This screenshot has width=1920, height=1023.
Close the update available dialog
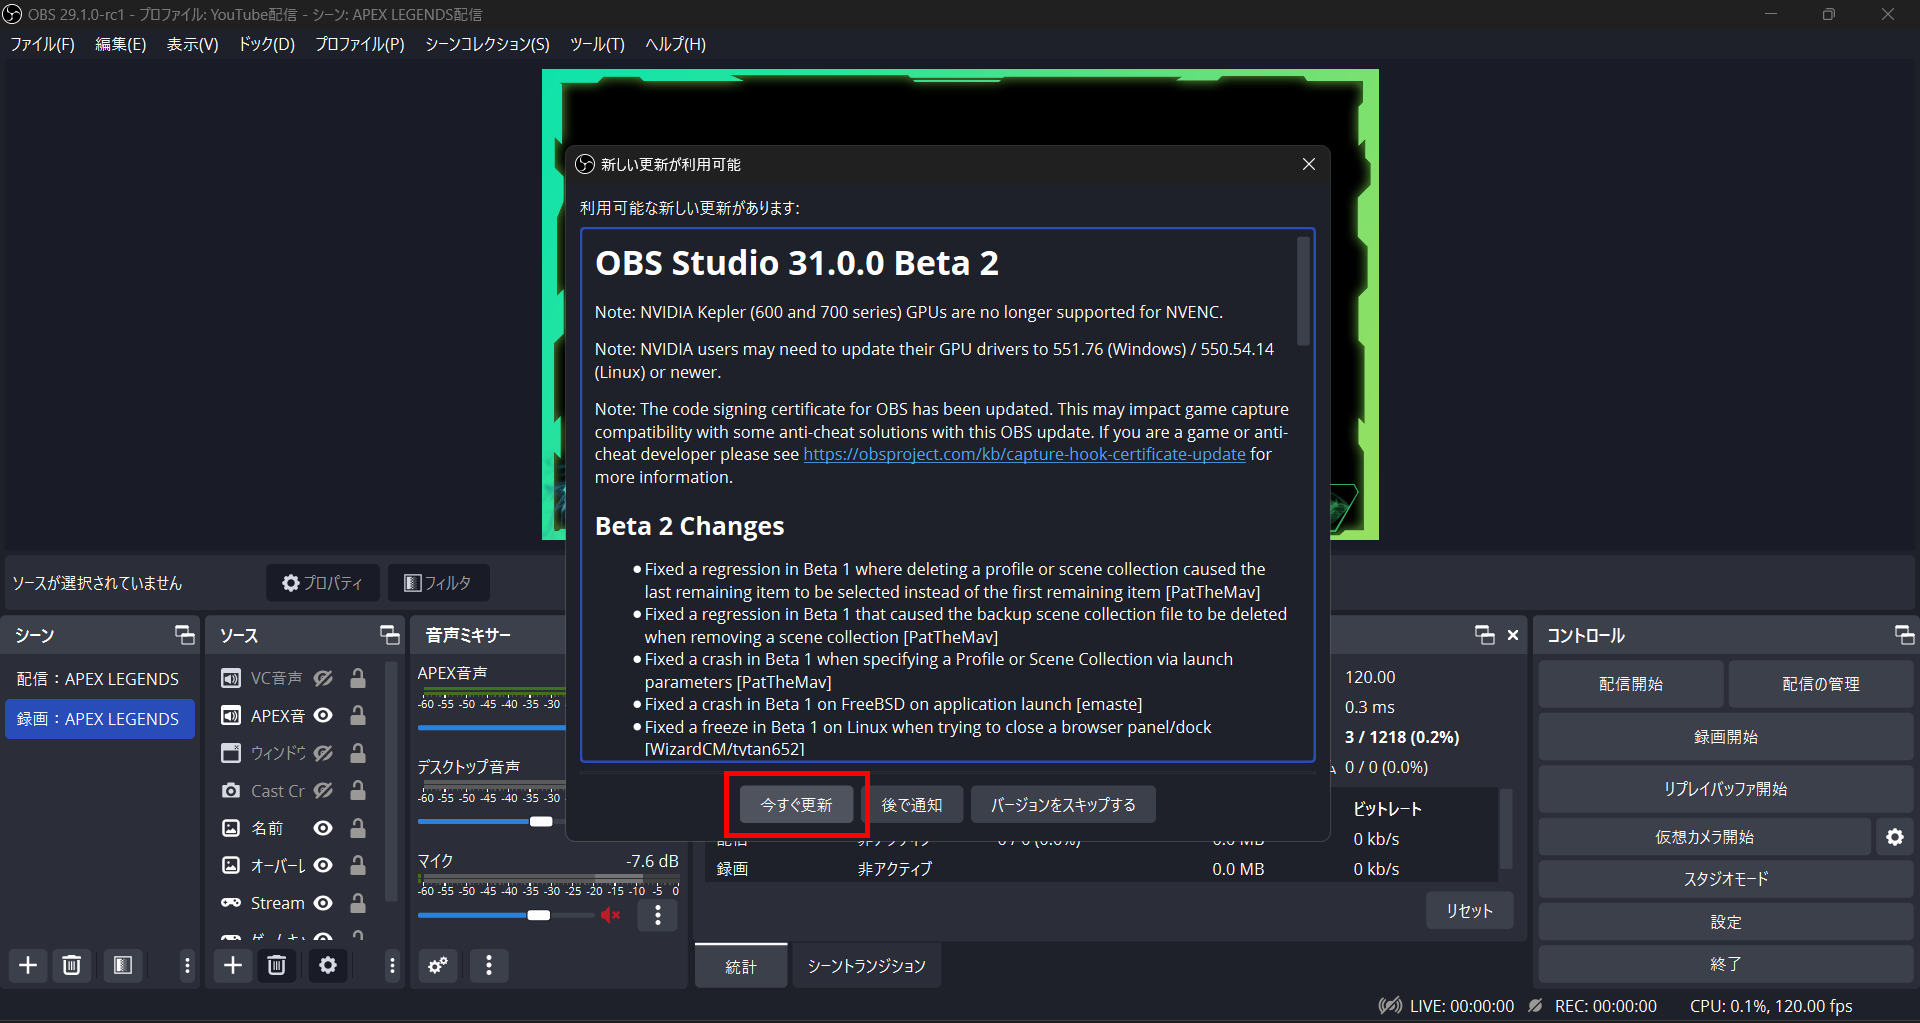click(x=1308, y=164)
